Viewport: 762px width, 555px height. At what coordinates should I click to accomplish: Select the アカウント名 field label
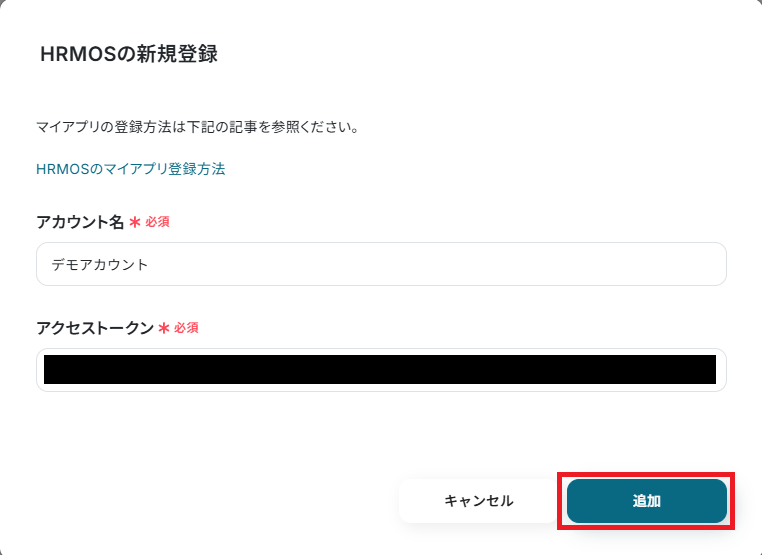pos(80,222)
